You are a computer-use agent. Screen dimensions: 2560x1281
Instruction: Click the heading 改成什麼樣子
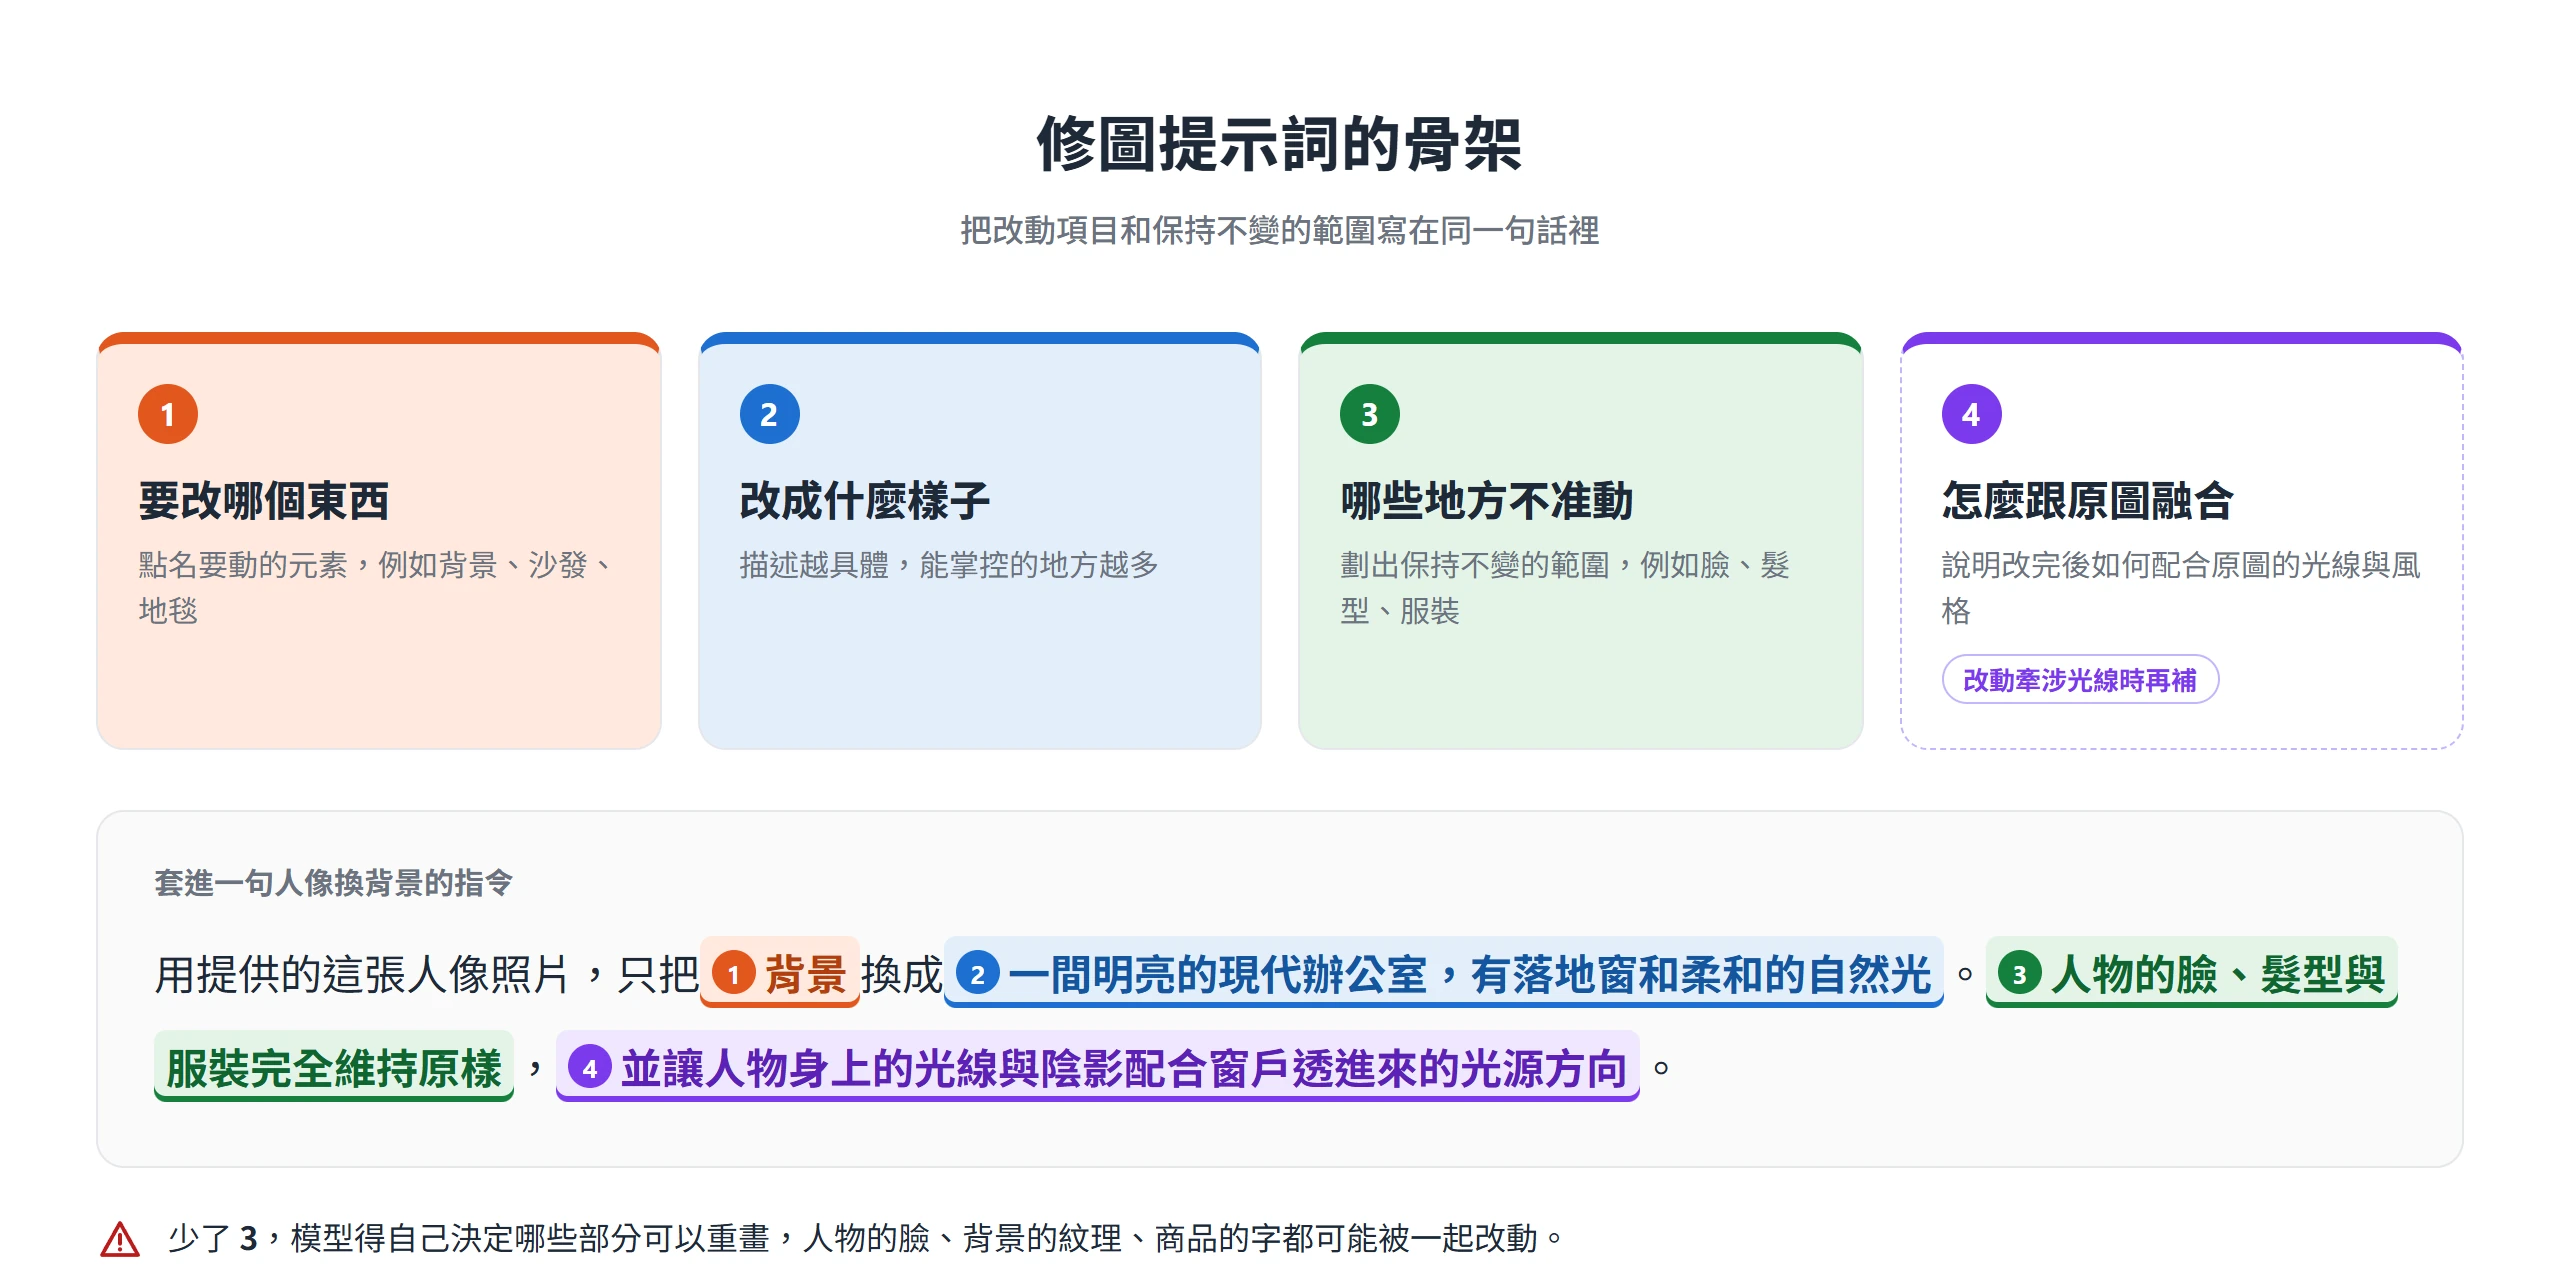click(x=864, y=501)
